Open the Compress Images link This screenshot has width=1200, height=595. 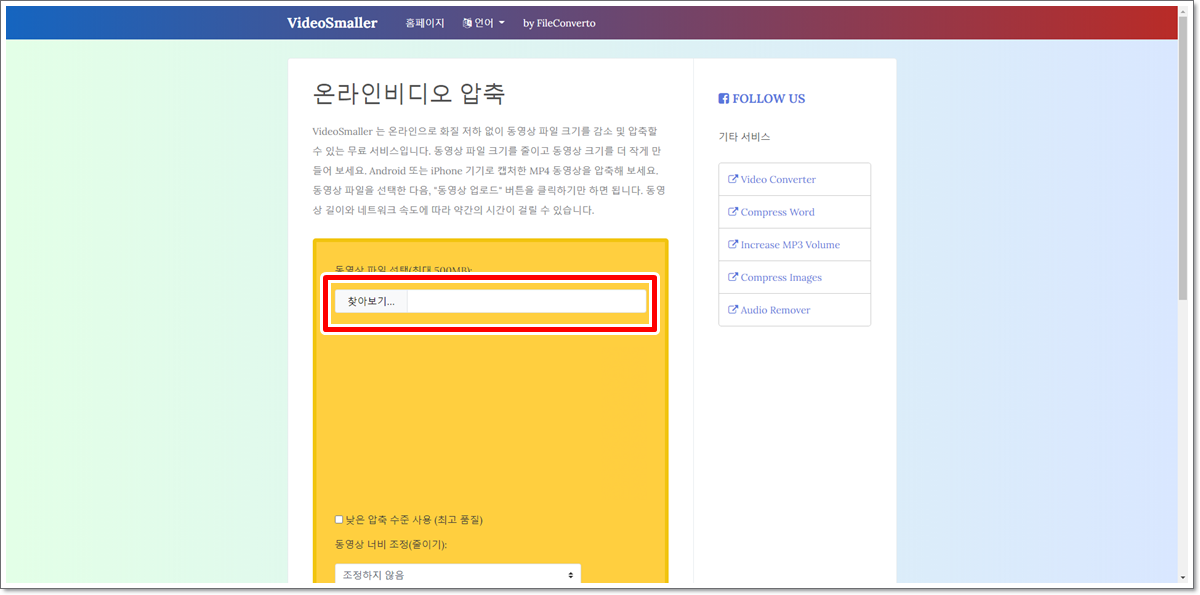tap(781, 277)
